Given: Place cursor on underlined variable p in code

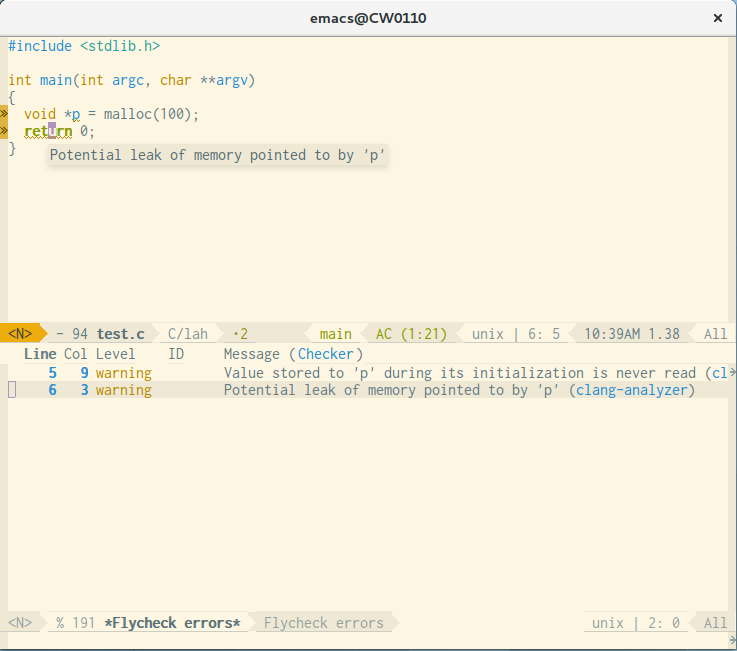Looking at the screenshot, I should point(76,114).
